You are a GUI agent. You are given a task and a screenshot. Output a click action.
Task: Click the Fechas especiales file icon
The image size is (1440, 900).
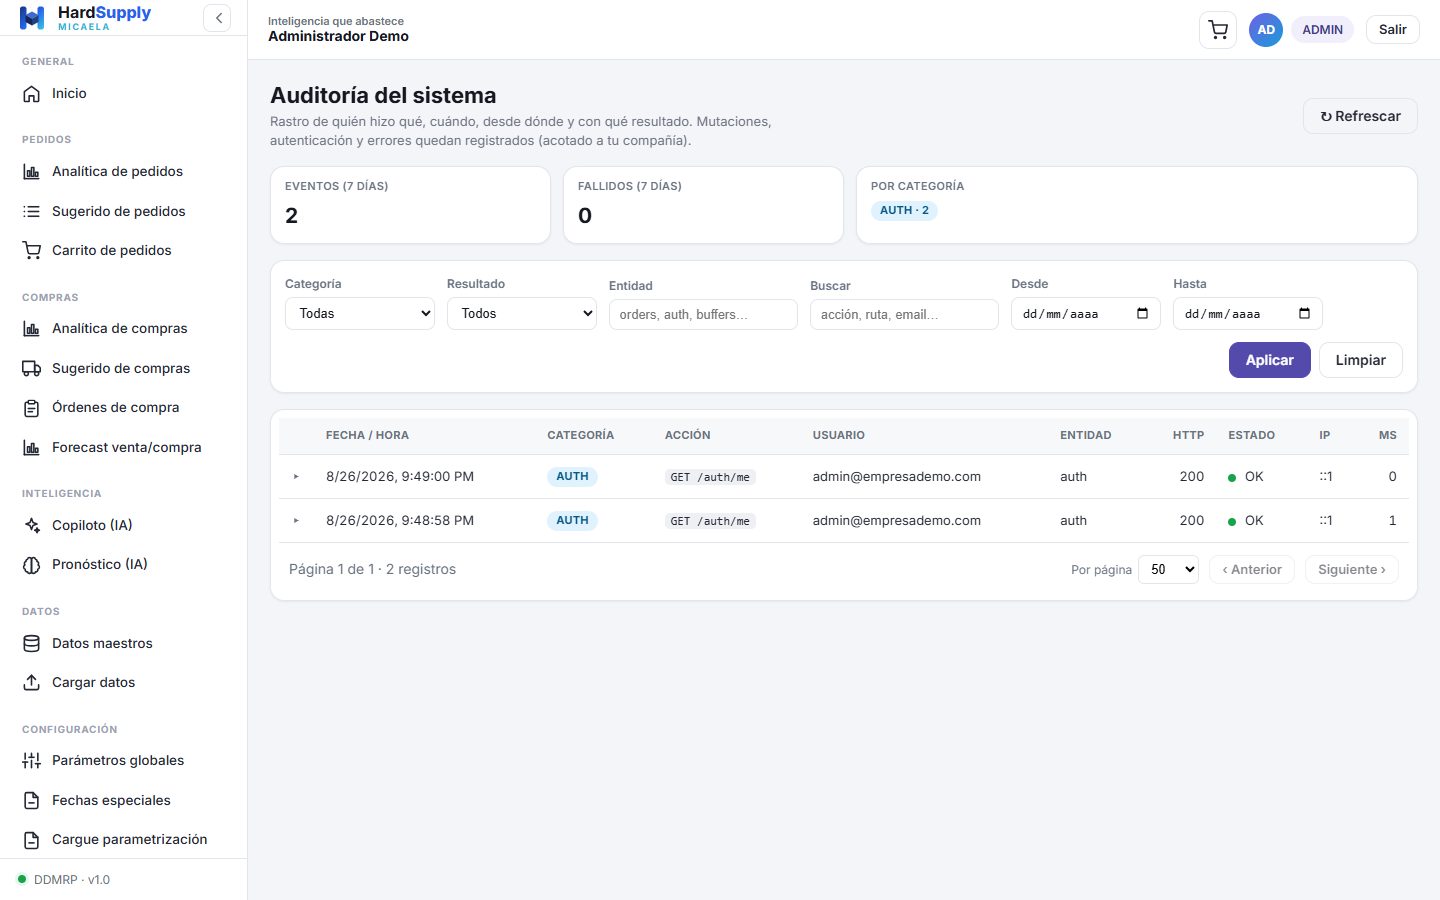[x=32, y=800]
